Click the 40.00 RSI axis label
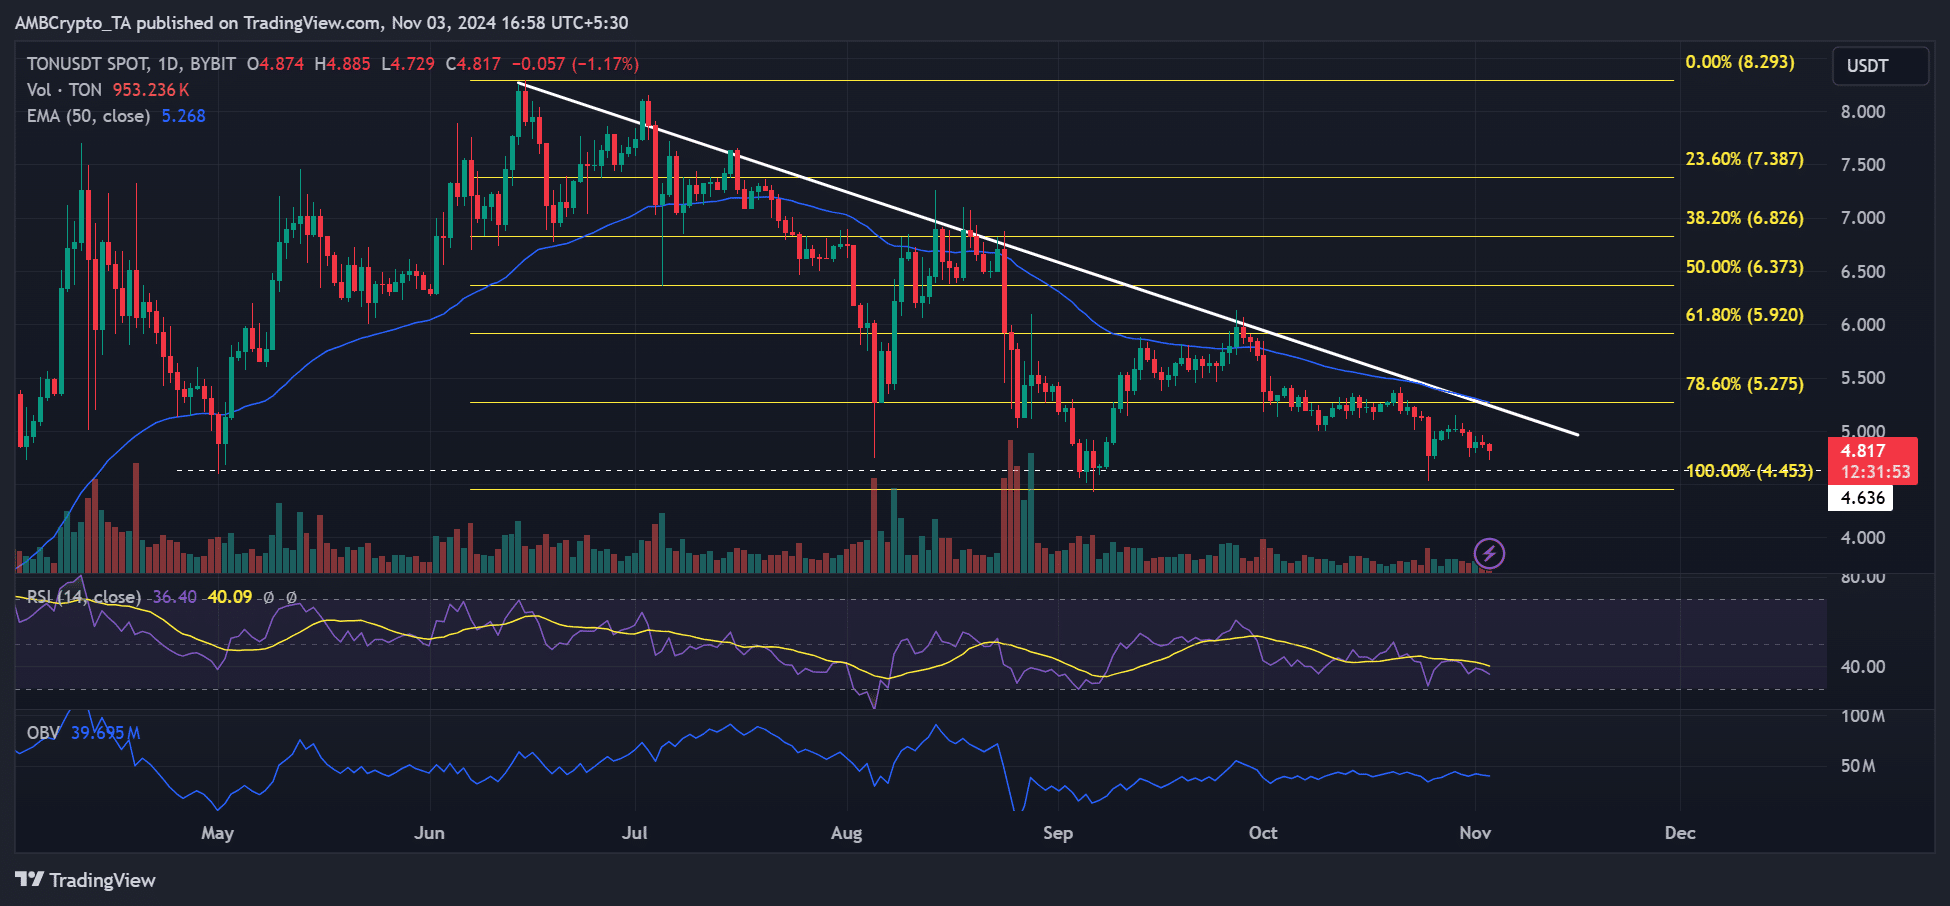Viewport: 1950px width, 906px height. point(1863,667)
